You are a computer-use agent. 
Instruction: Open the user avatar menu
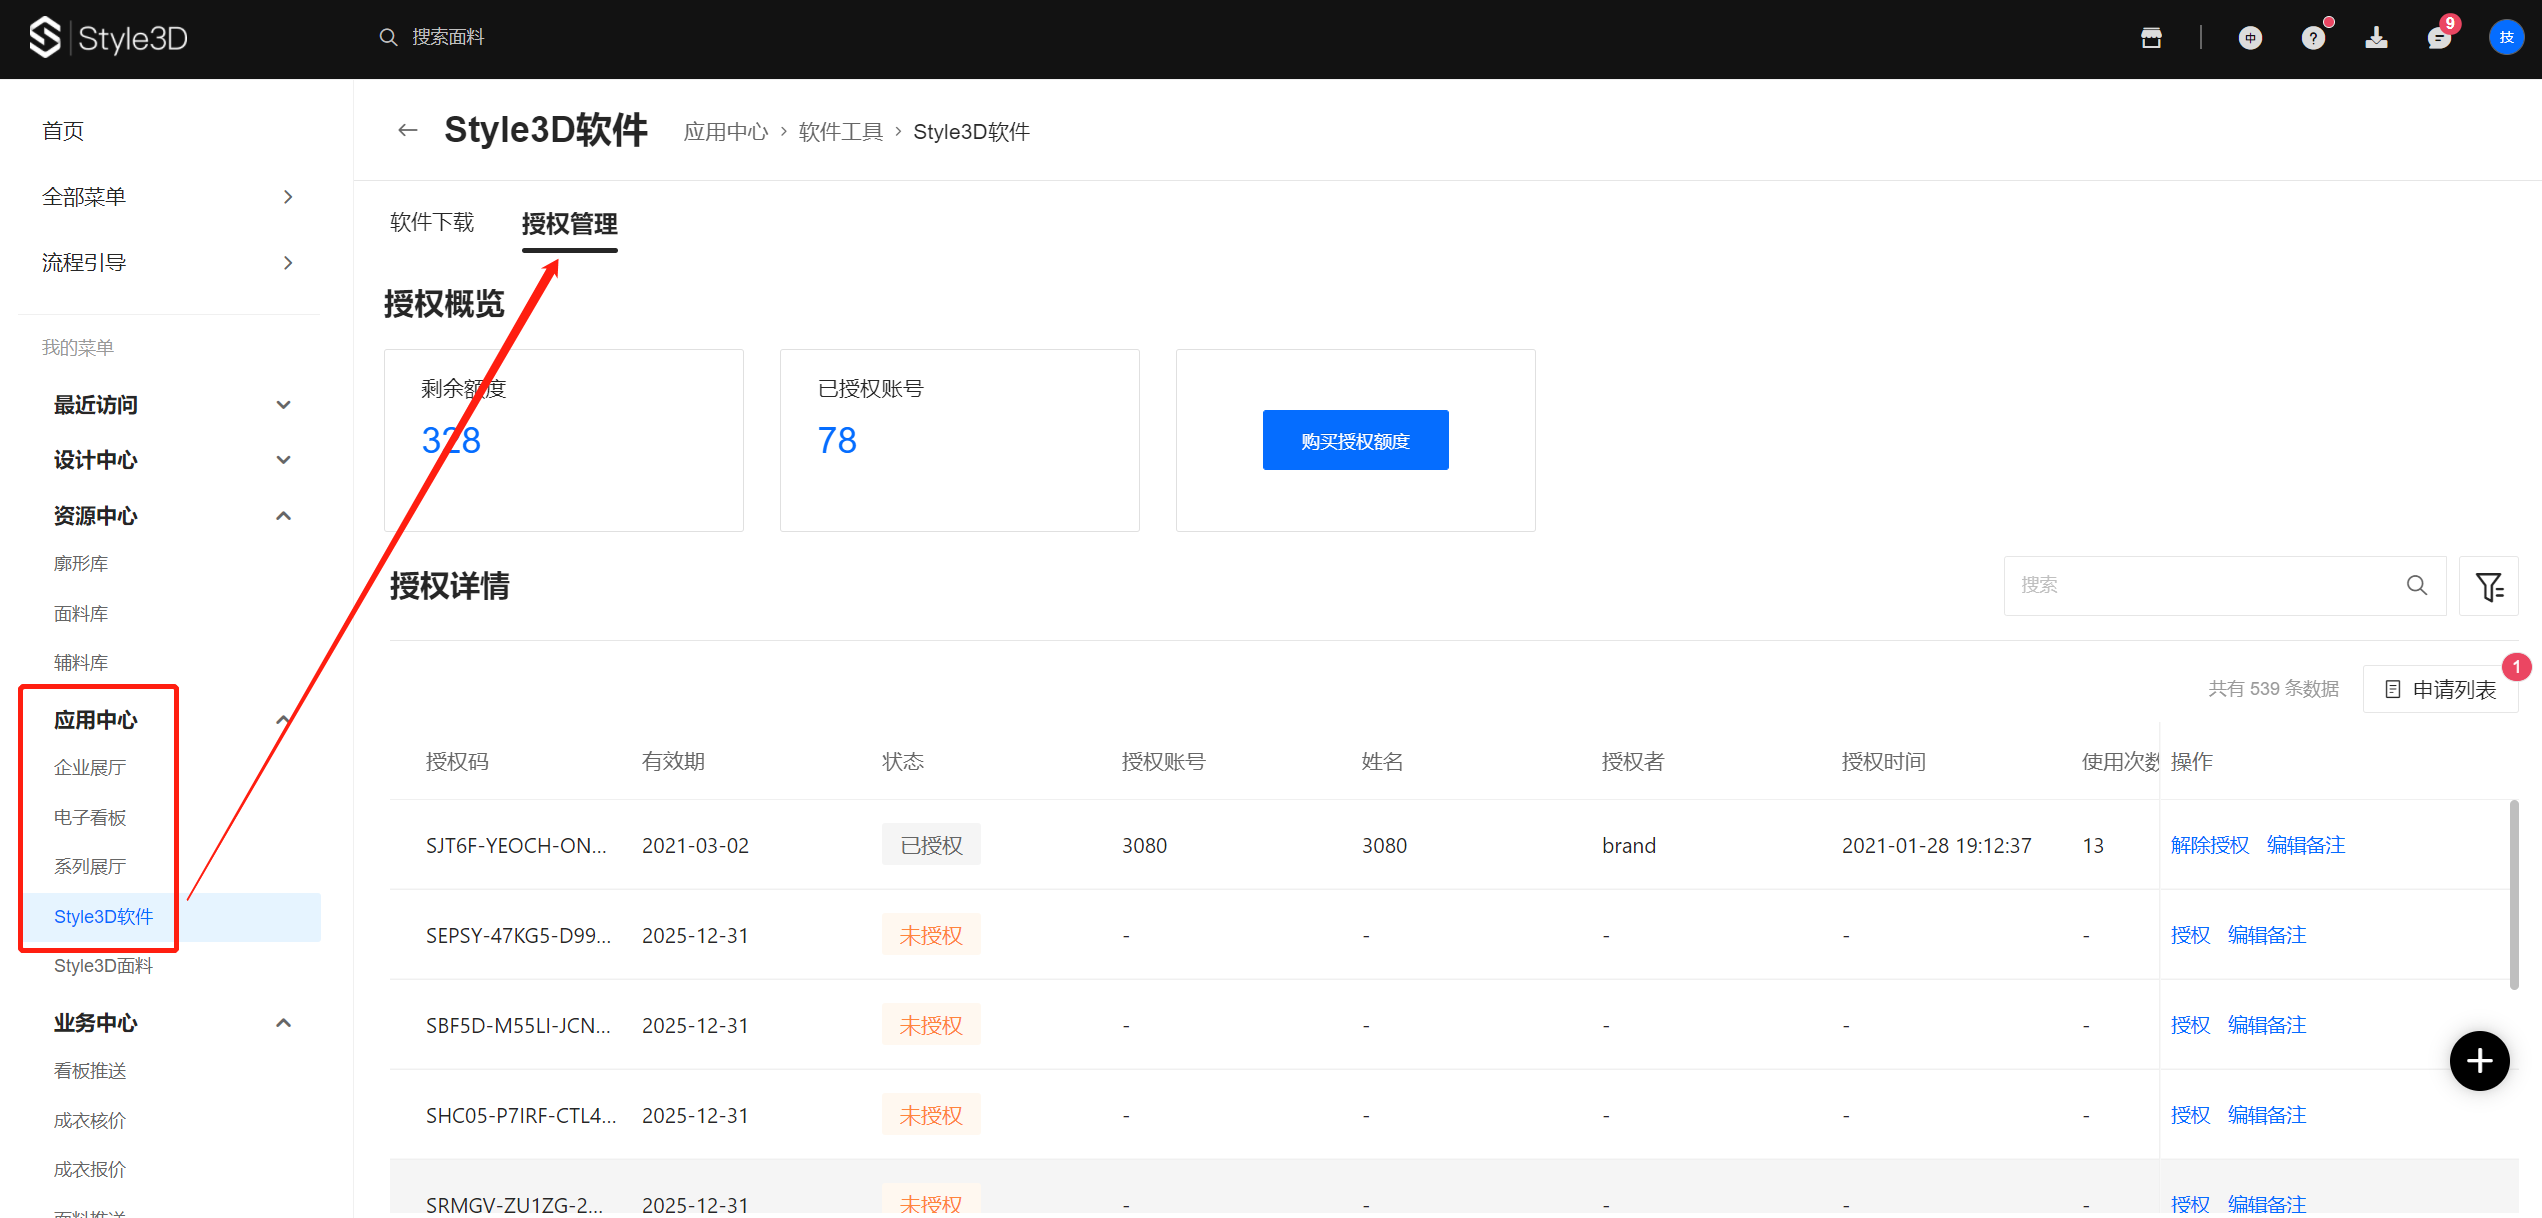[x=2506, y=38]
